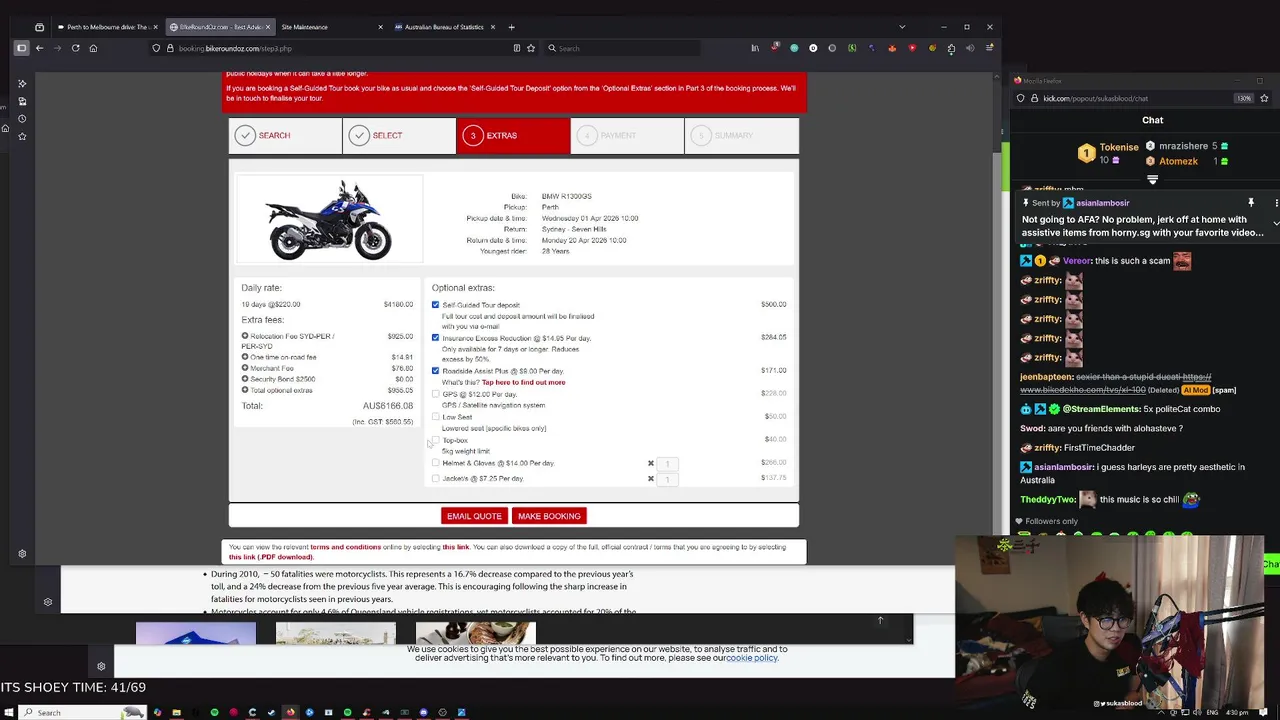
Task: Close the BikeRoundOz tab
Action: coord(267,27)
